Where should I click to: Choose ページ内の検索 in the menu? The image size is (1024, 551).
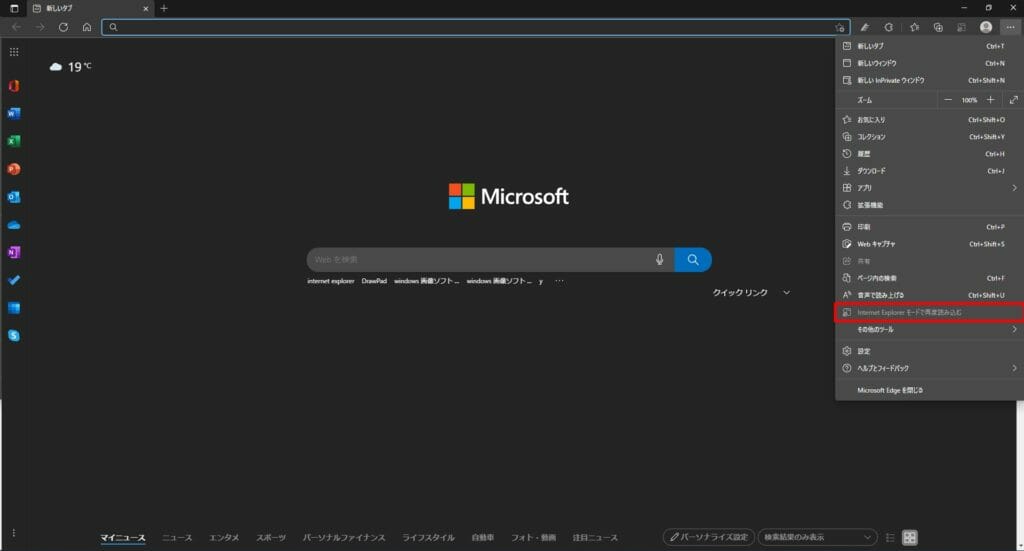pos(929,278)
